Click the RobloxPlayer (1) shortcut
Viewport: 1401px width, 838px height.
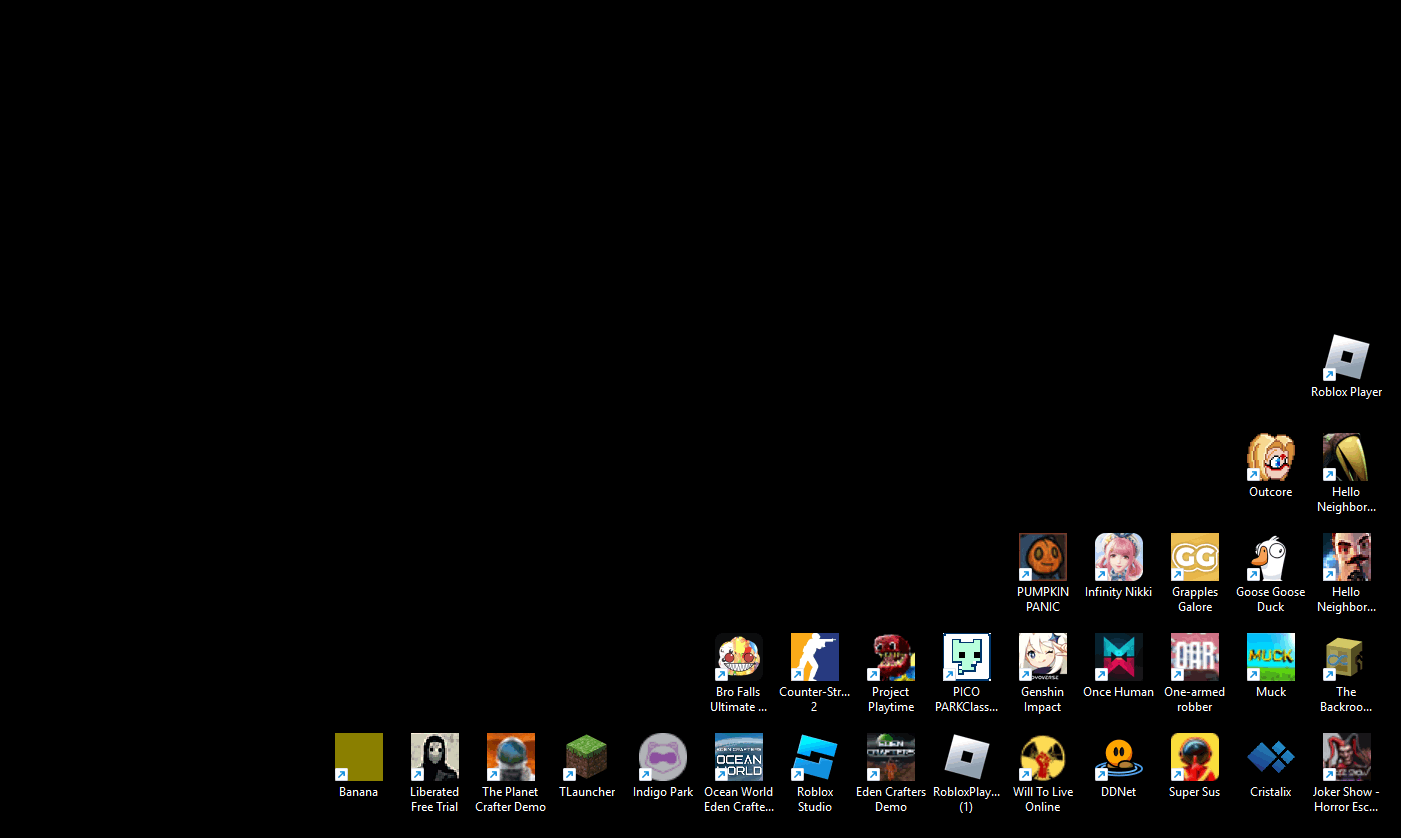tap(966, 757)
